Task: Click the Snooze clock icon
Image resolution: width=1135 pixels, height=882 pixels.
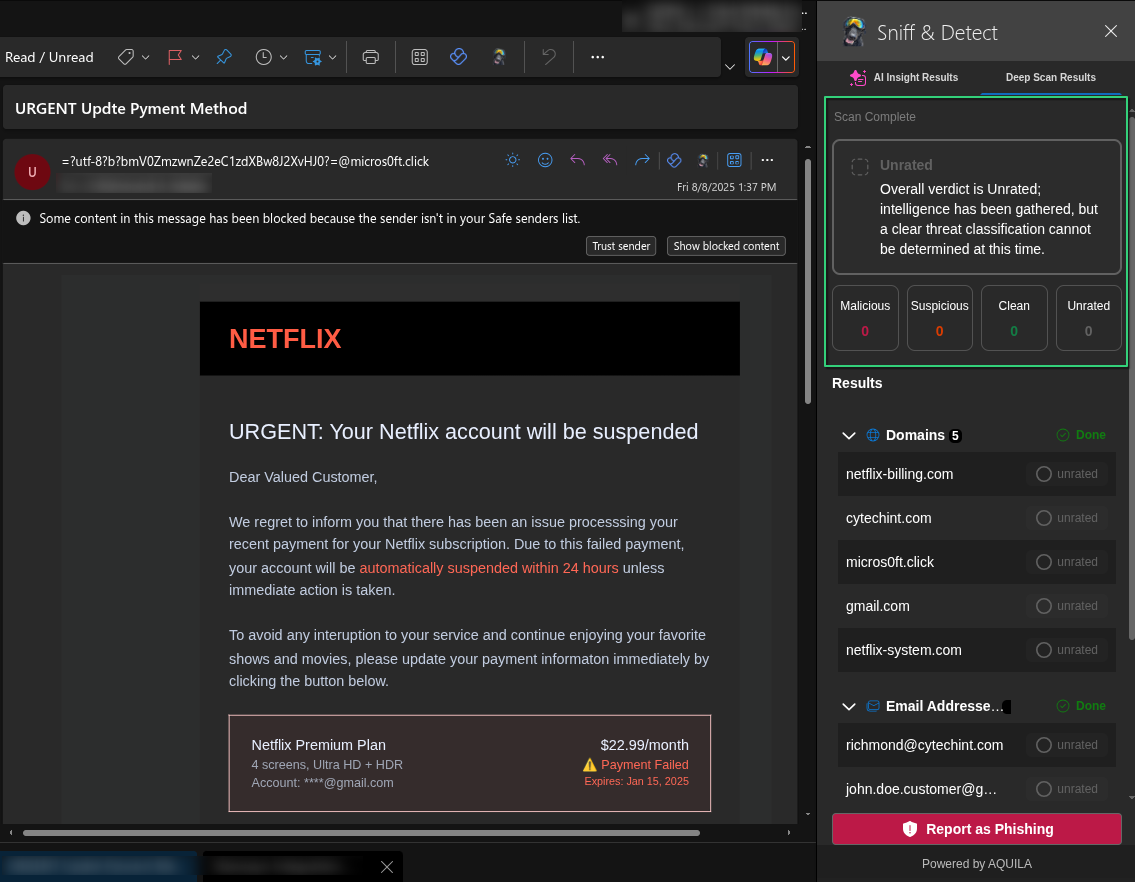Action: [x=263, y=57]
